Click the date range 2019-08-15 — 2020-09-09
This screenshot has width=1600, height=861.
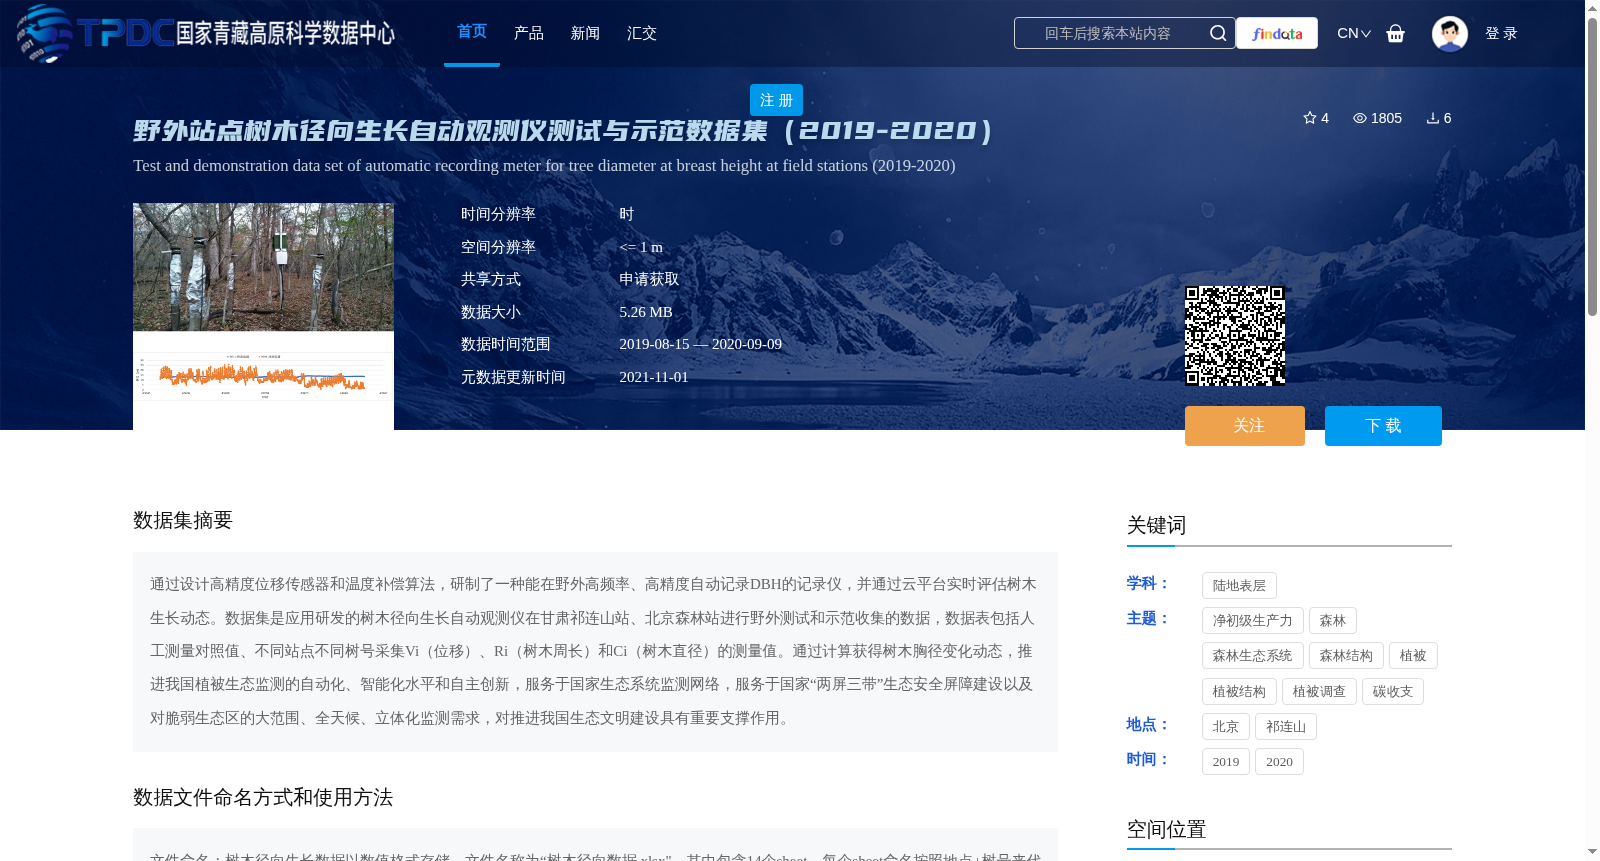point(701,344)
